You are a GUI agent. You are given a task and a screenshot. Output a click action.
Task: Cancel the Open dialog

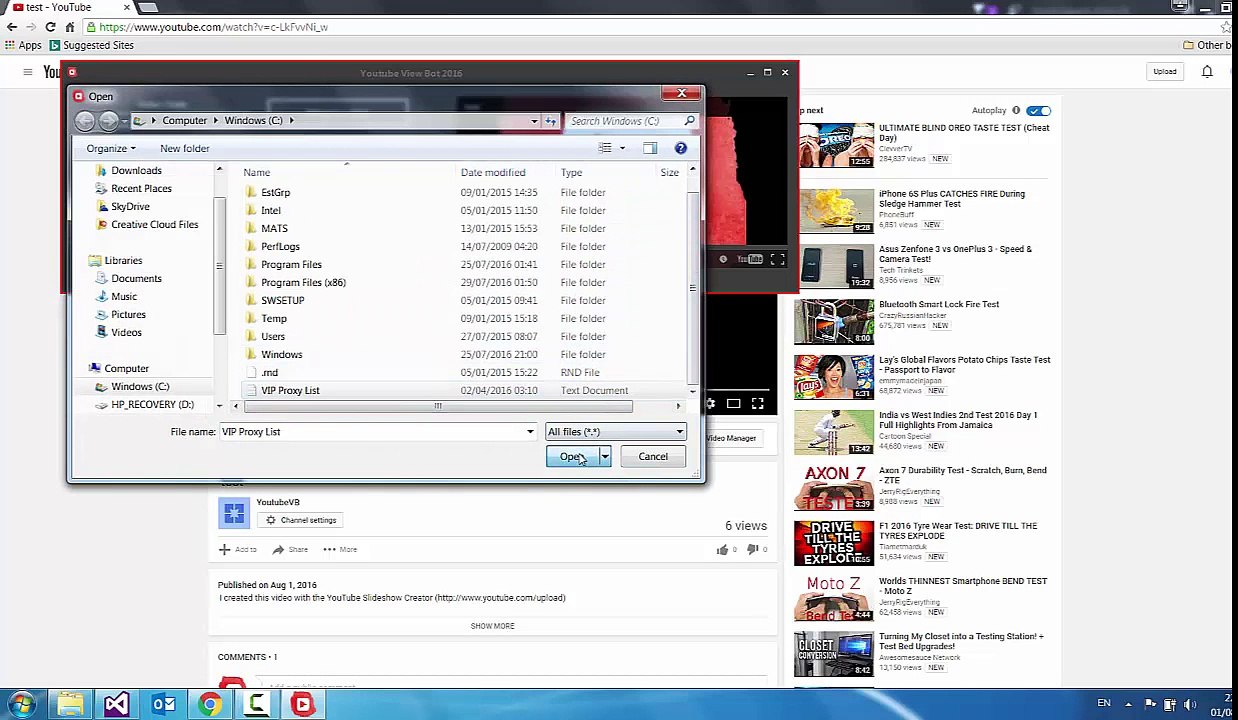[x=653, y=457]
